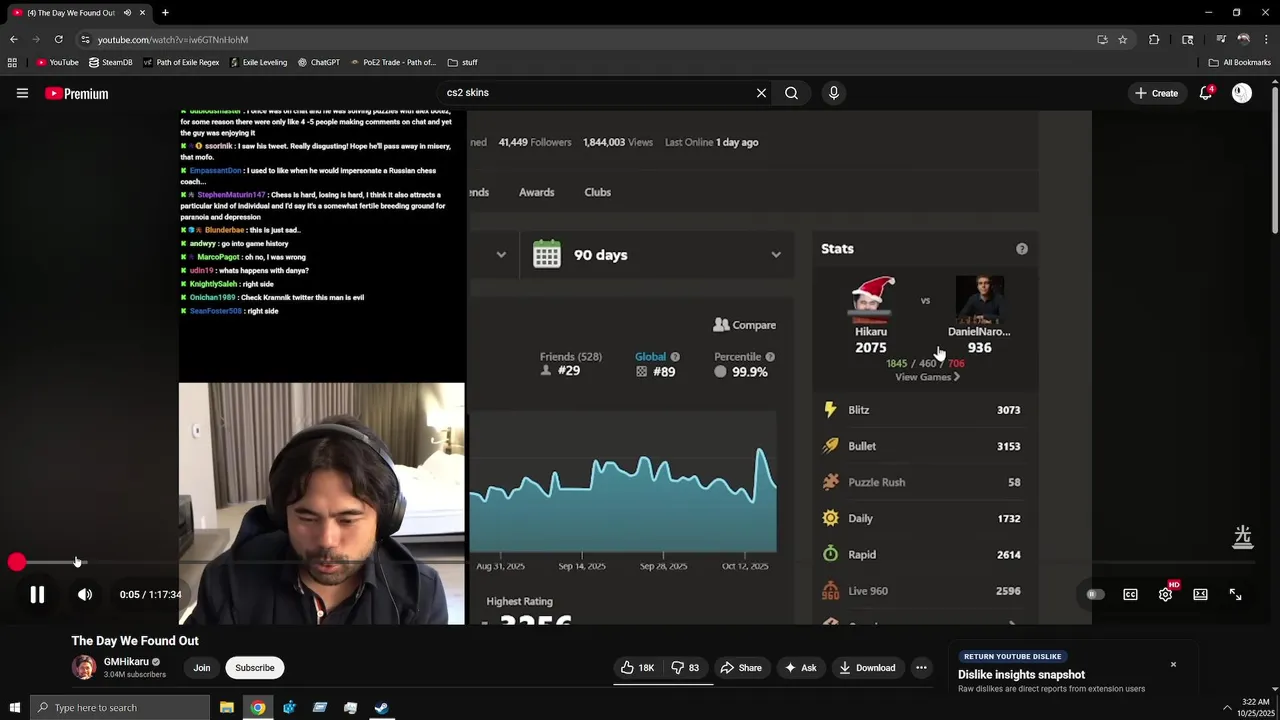Screen dimensions: 1280x720
Task: Click the video title The Day We Found Out
Action: coord(135,641)
